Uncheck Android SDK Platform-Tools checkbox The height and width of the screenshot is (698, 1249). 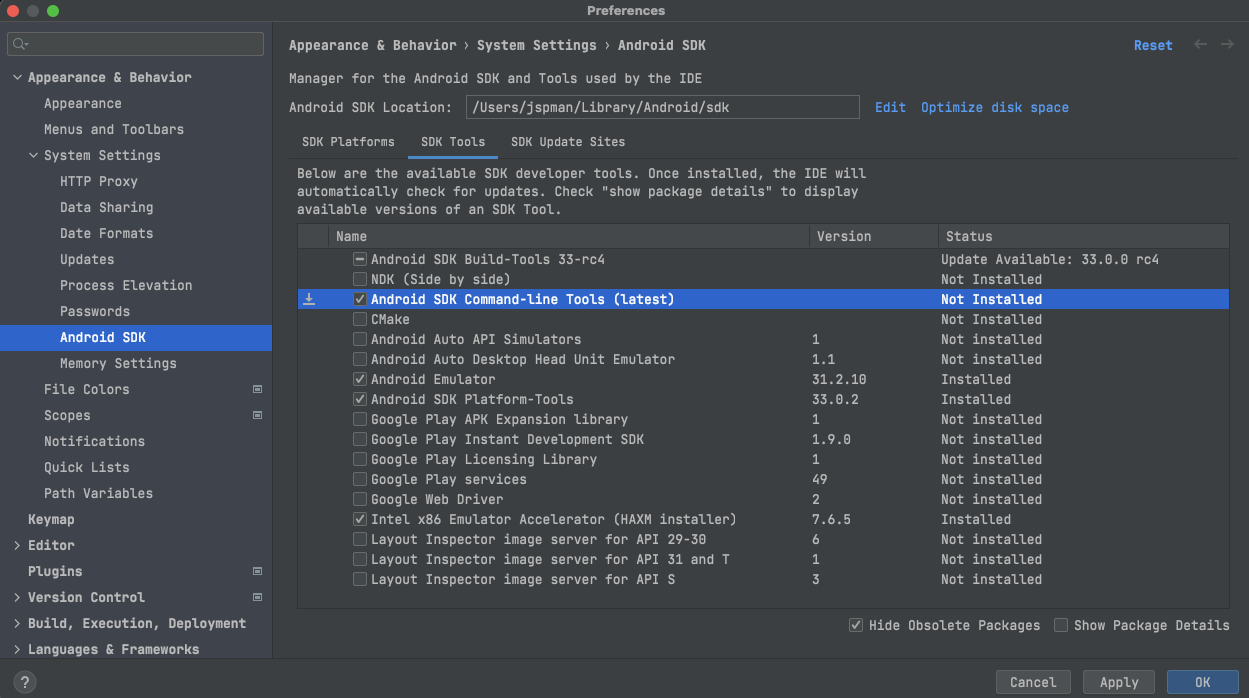(x=360, y=399)
